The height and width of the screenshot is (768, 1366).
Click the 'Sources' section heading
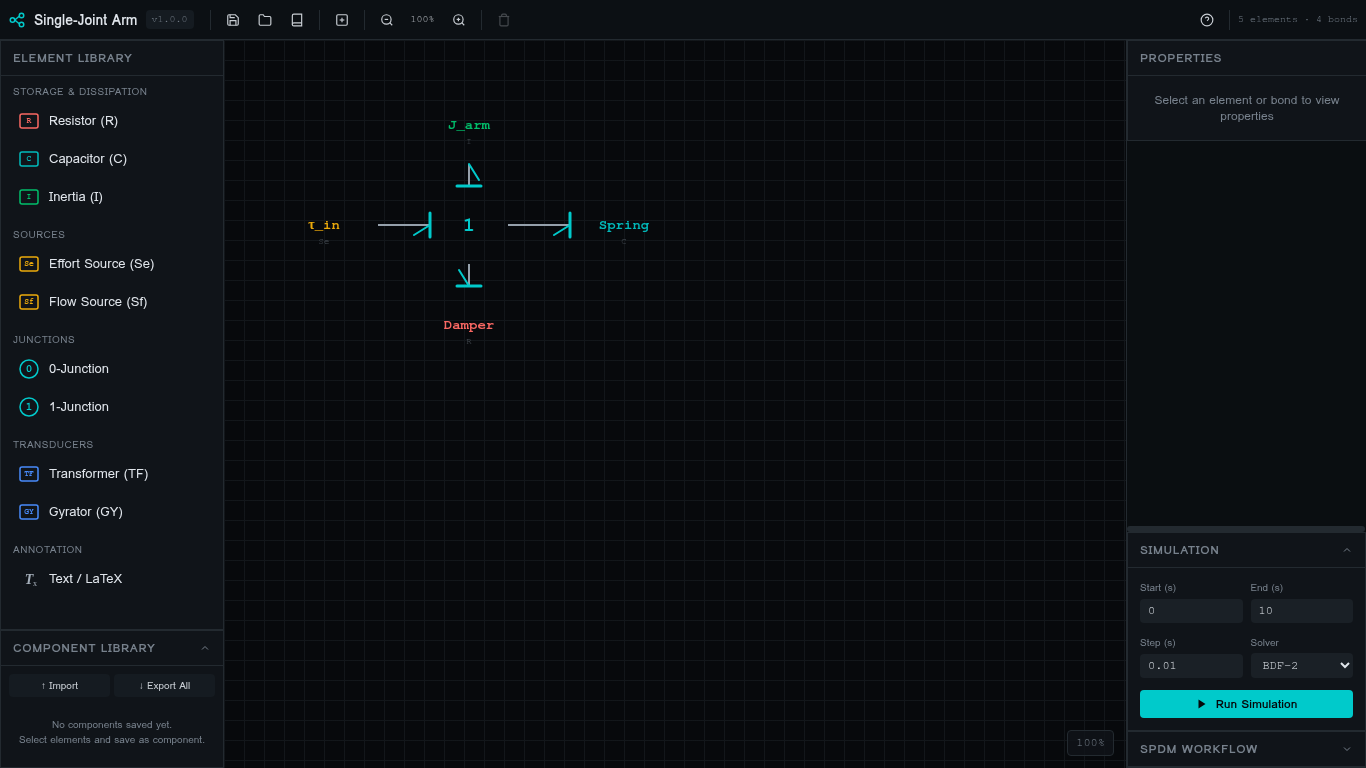click(39, 235)
